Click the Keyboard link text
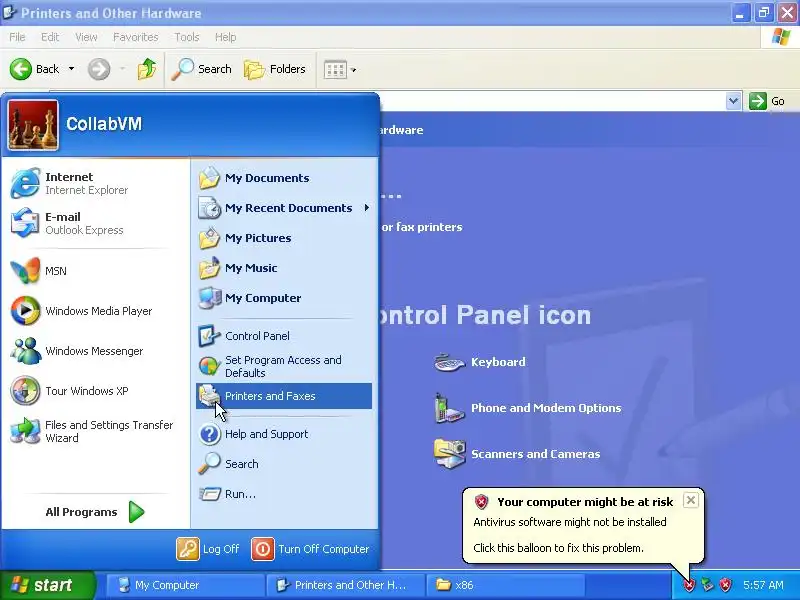The width and height of the screenshot is (800, 600). coord(498,362)
